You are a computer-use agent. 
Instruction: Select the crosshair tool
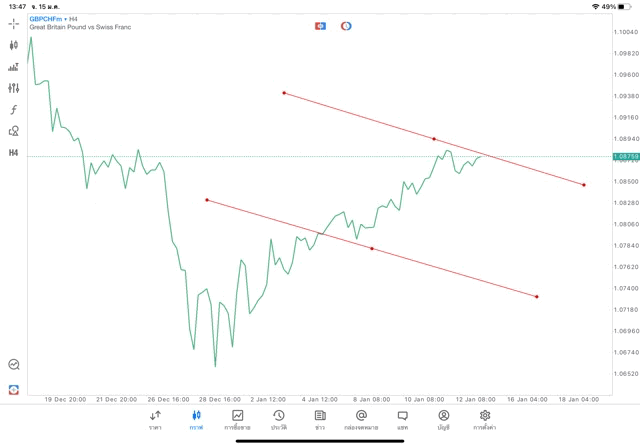pos(13,24)
